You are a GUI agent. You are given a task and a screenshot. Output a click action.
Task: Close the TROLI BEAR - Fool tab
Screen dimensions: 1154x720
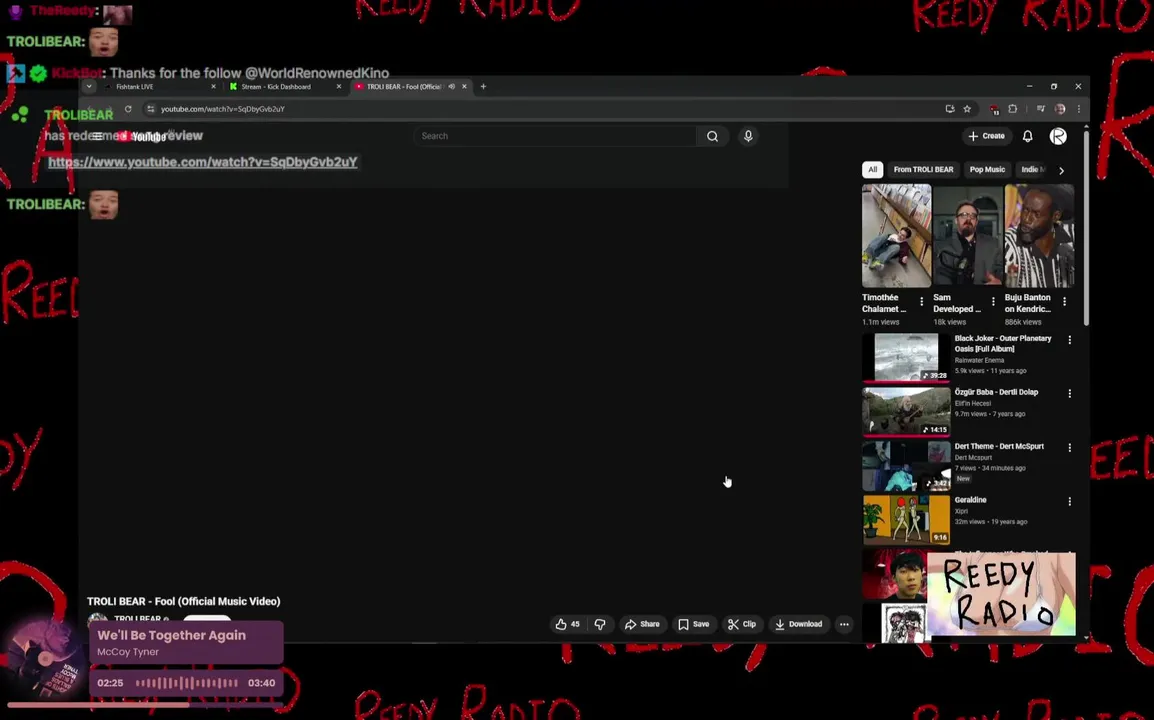(x=464, y=86)
